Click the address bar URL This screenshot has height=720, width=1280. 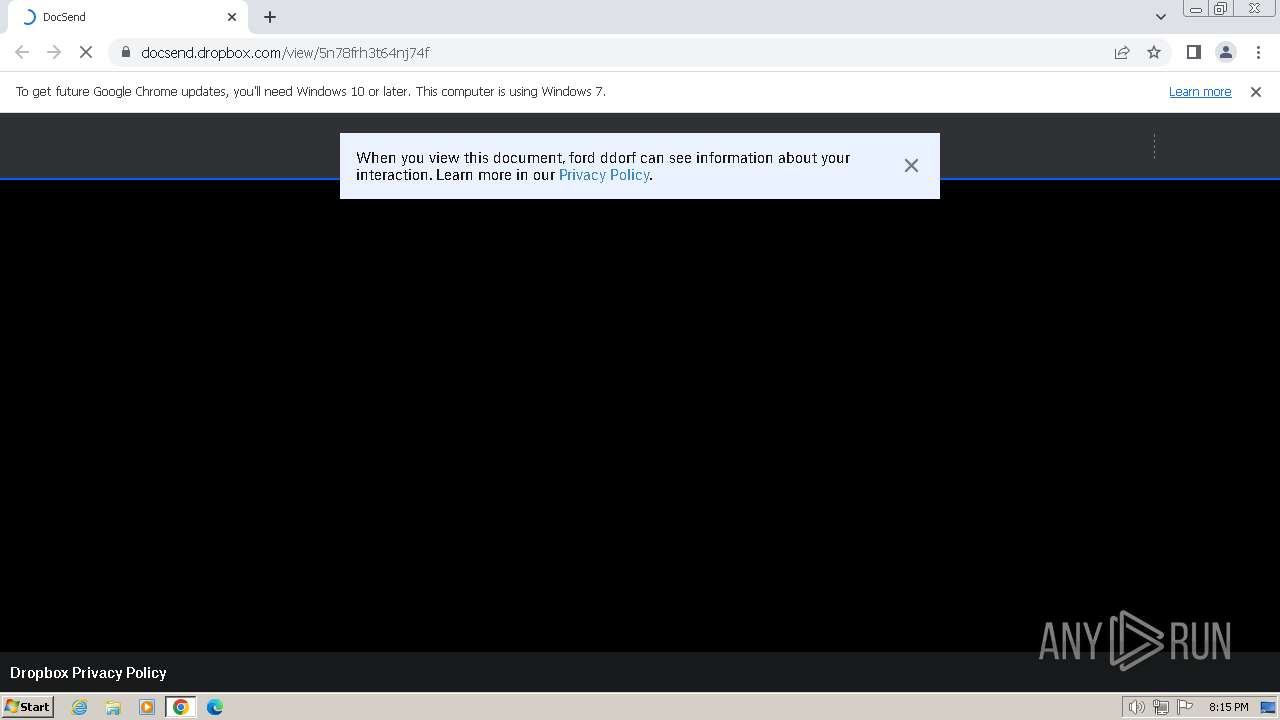point(285,52)
